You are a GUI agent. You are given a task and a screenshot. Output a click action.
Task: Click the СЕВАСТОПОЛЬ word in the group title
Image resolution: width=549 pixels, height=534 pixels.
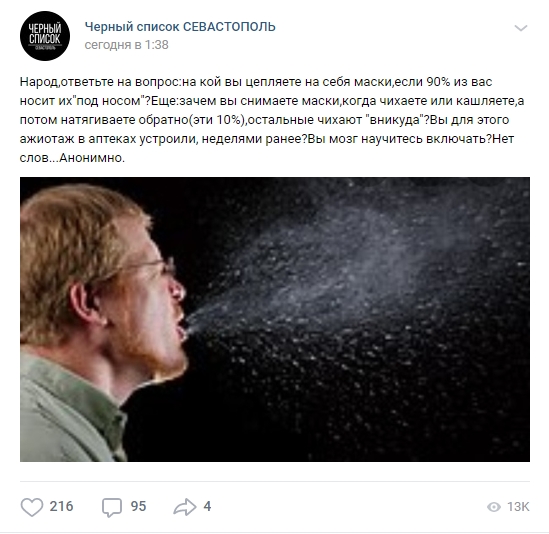(x=229, y=27)
